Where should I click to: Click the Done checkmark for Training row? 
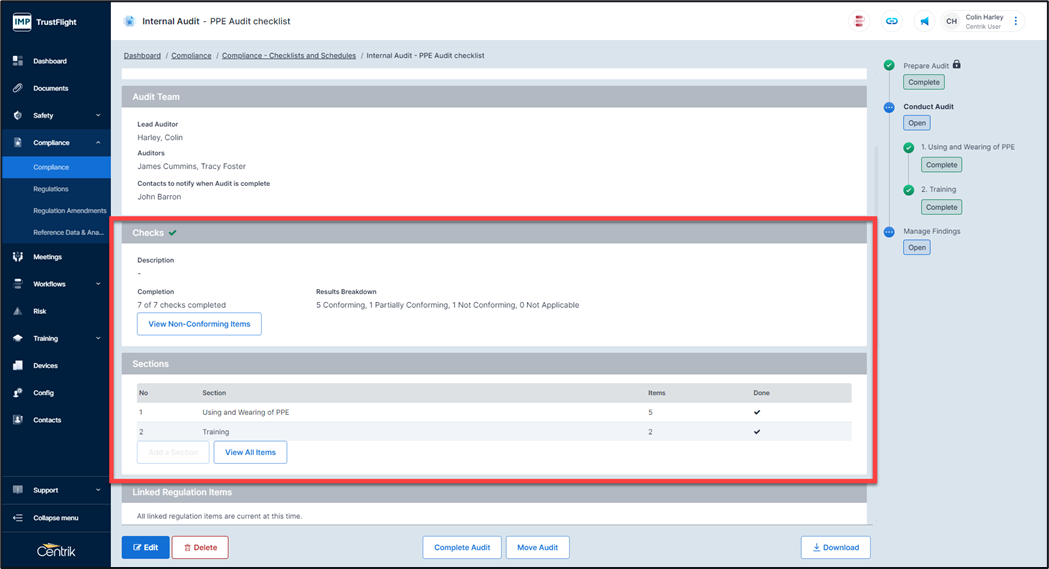(757, 432)
